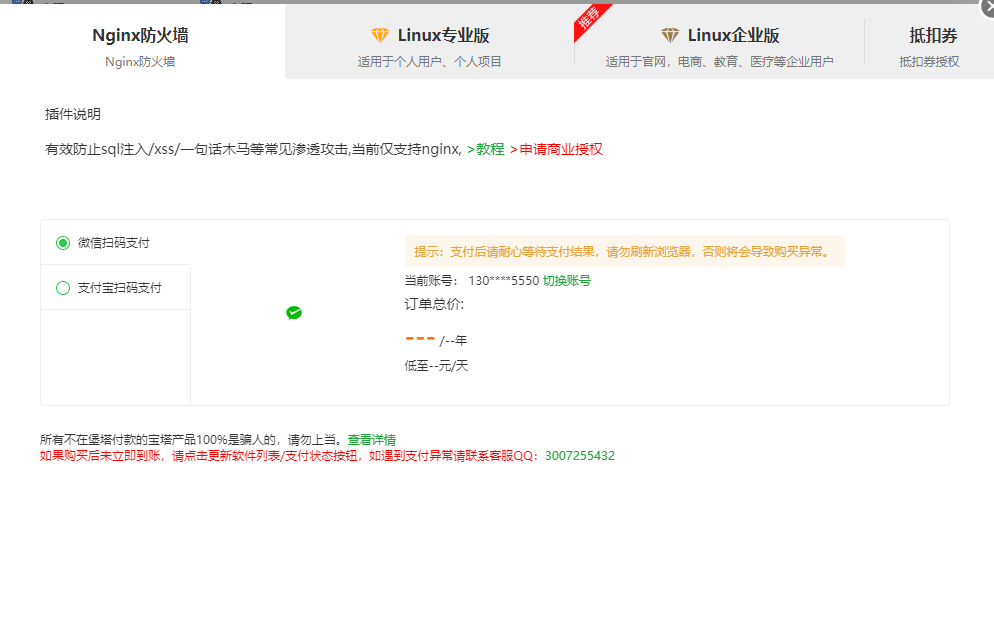
Task: Open 查看详情 link
Action: pyautogui.click(x=372, y=439)
